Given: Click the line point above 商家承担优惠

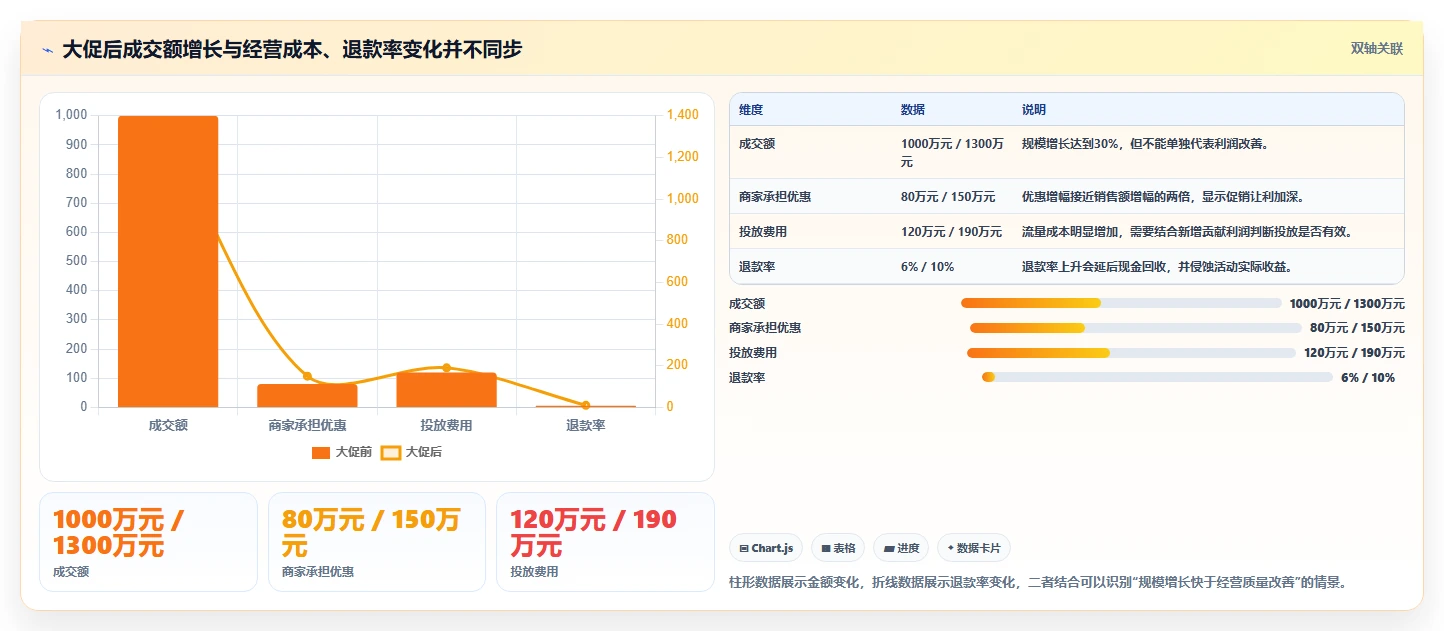Looking at the screenshot, I should pyautogui.click(x=307, y=376).
